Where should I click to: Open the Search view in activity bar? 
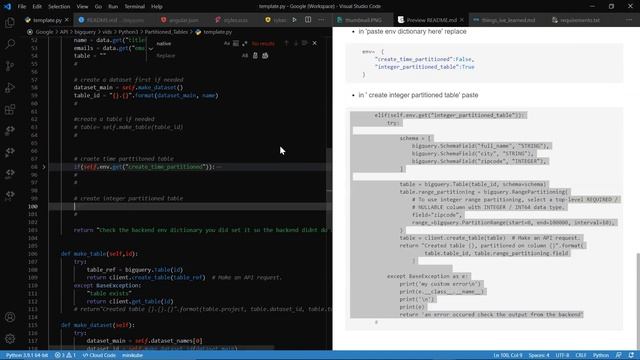click(10, 43)
